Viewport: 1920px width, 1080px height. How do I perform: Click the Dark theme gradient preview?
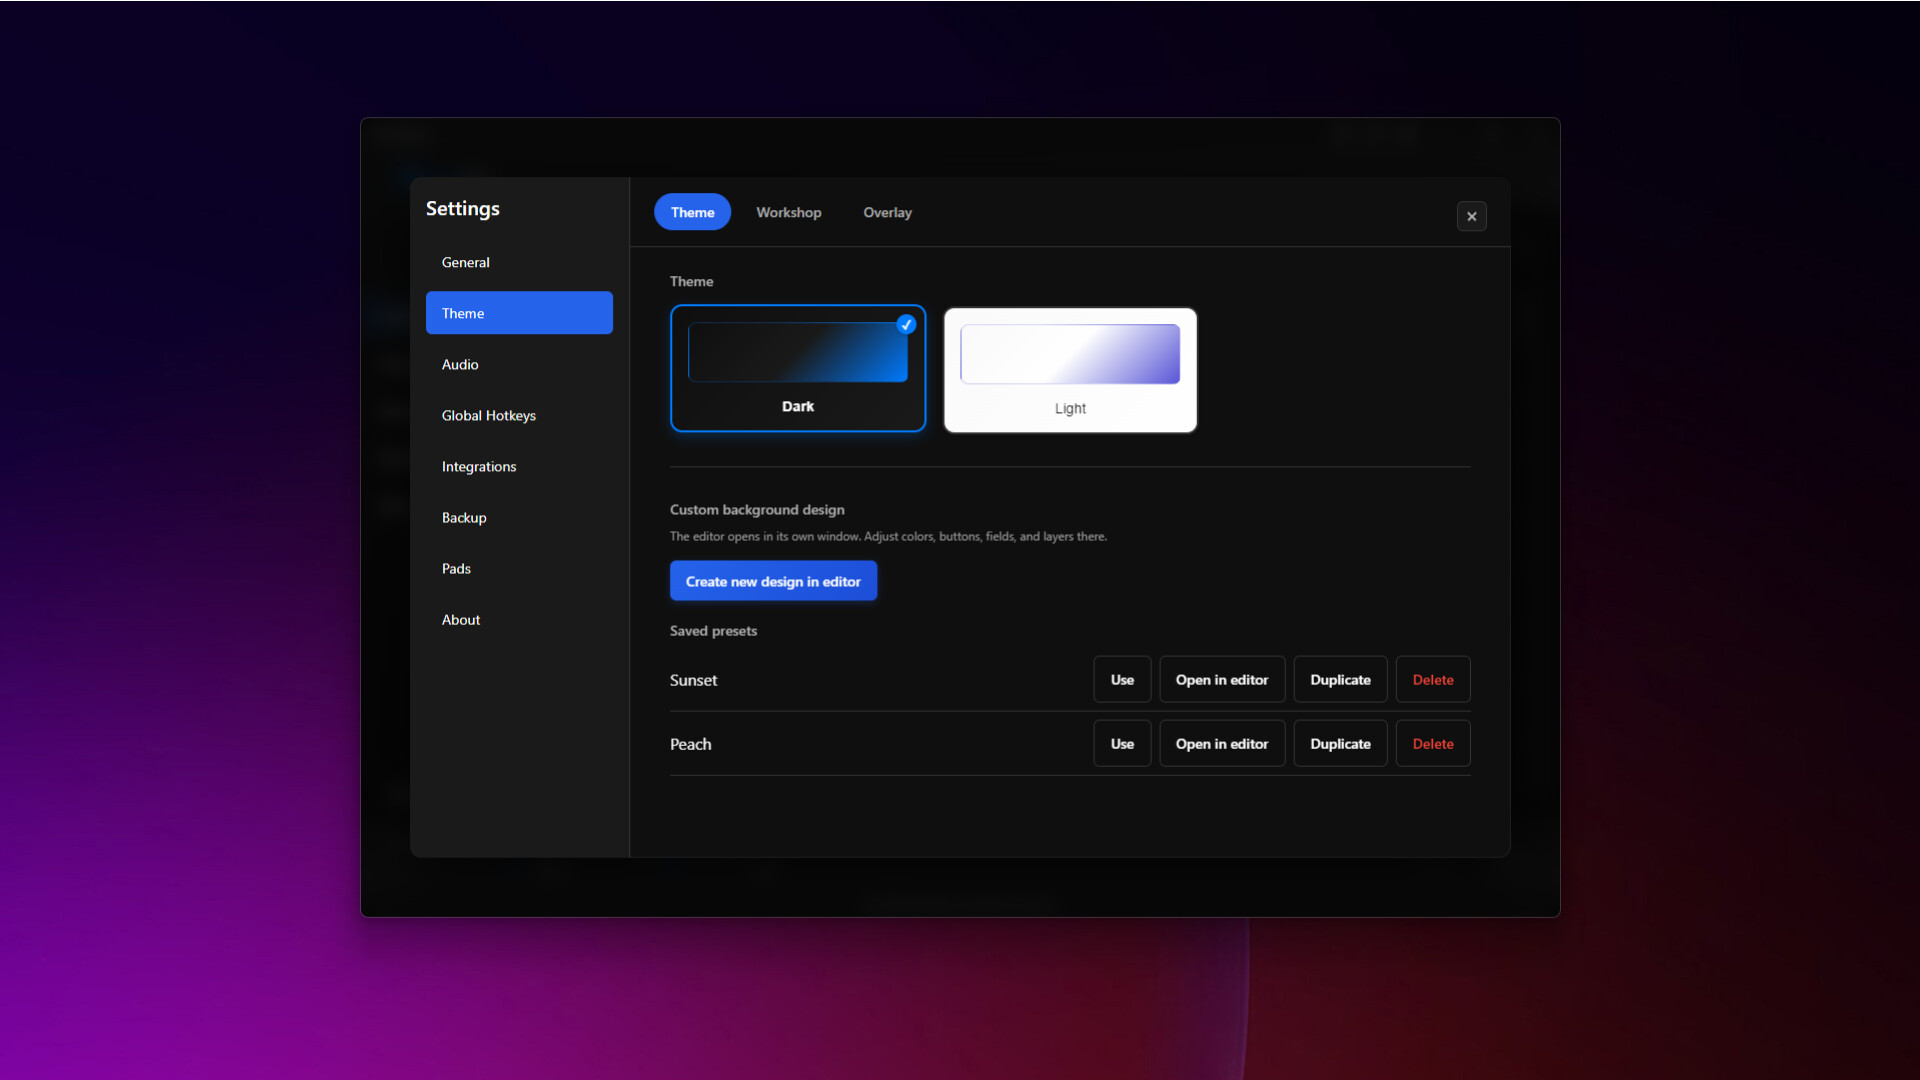click(798, 352)
